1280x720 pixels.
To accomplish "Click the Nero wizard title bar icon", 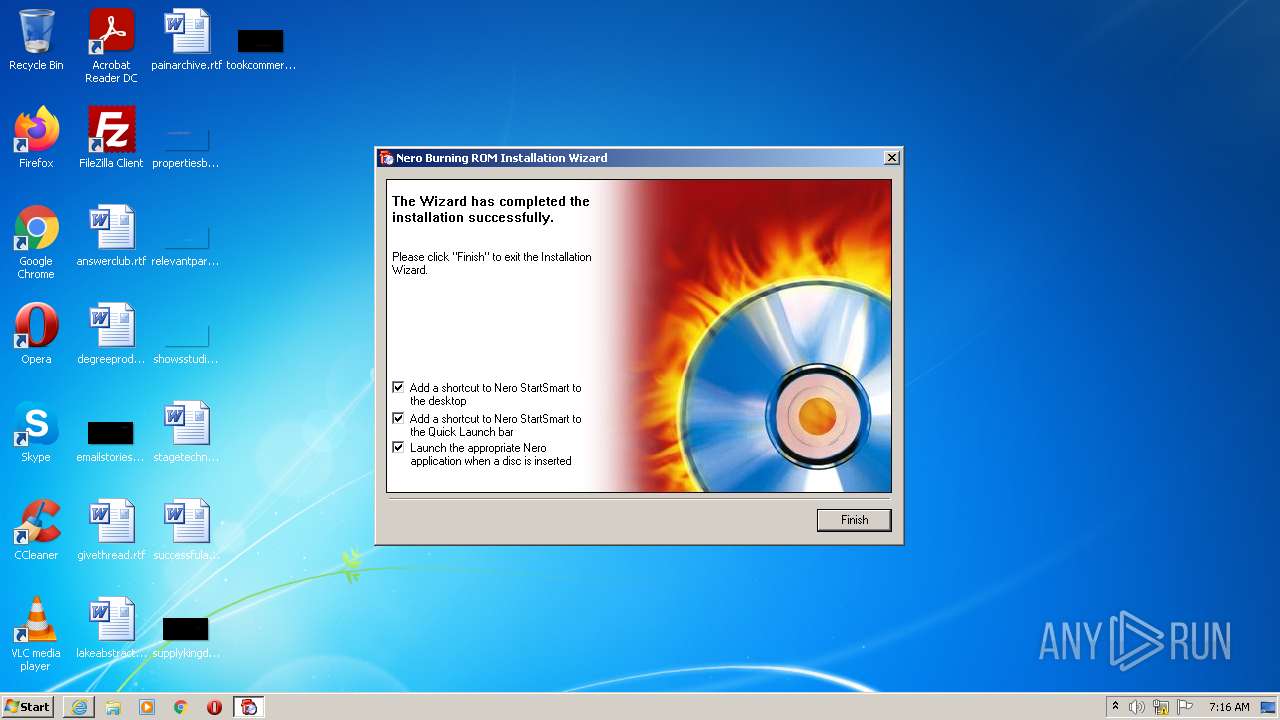I will (x=386, y=158).
